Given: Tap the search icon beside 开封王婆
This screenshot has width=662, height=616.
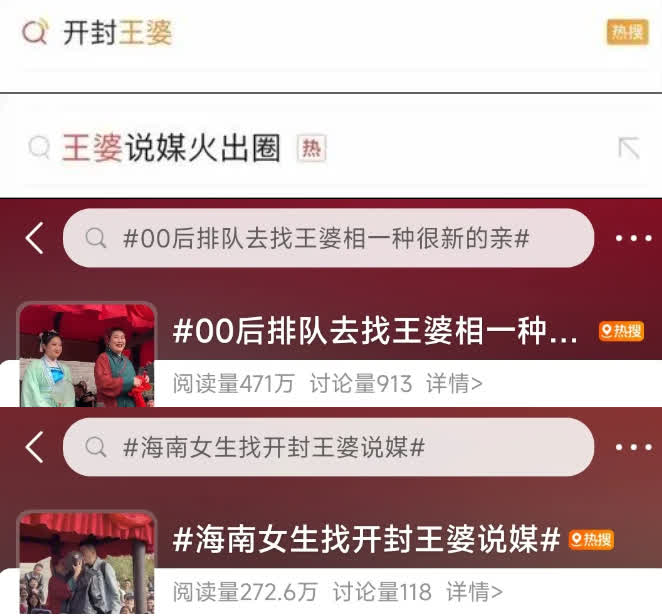Looking at the screenshot, I should [35, 32].
